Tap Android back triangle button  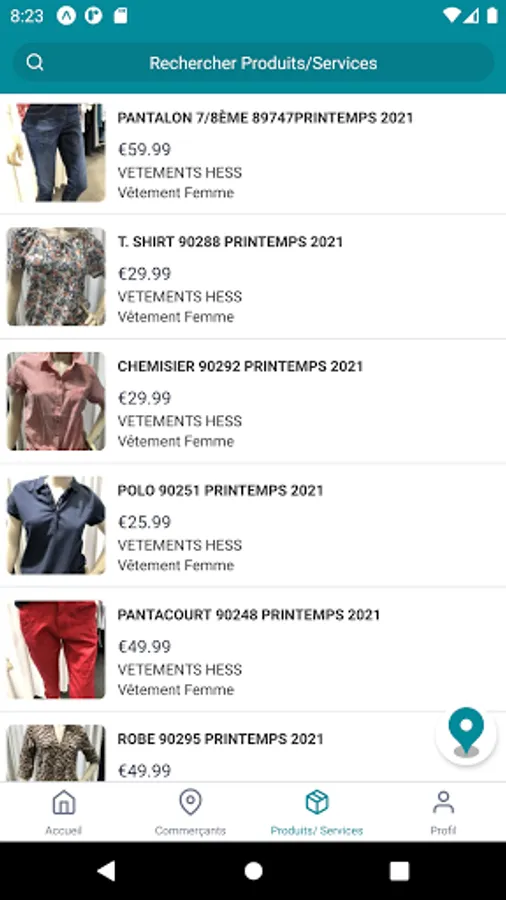tap(106, 871)
